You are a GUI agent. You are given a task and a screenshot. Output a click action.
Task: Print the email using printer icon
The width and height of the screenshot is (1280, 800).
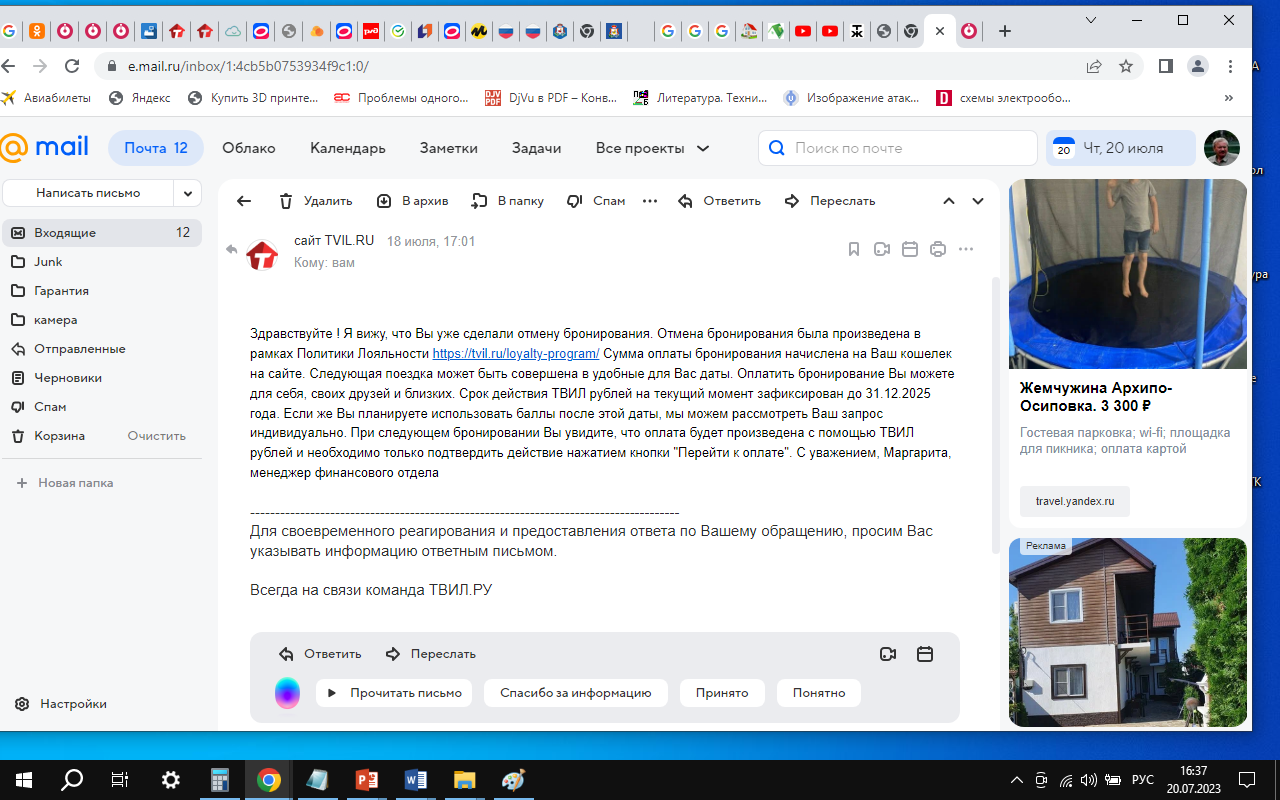[x=938, y=249]
